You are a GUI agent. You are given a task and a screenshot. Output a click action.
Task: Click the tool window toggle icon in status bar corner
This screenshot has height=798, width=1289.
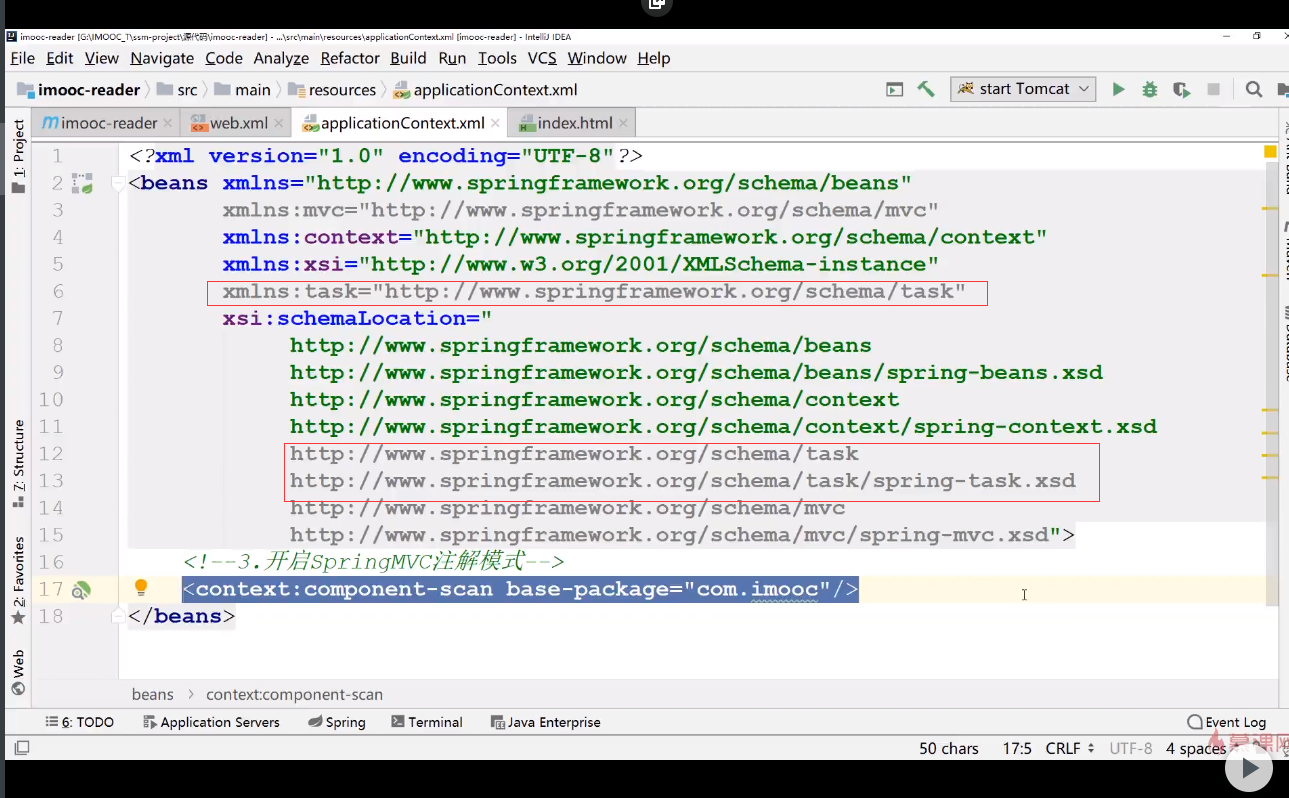pyautogui.click(x=21, y=747)
